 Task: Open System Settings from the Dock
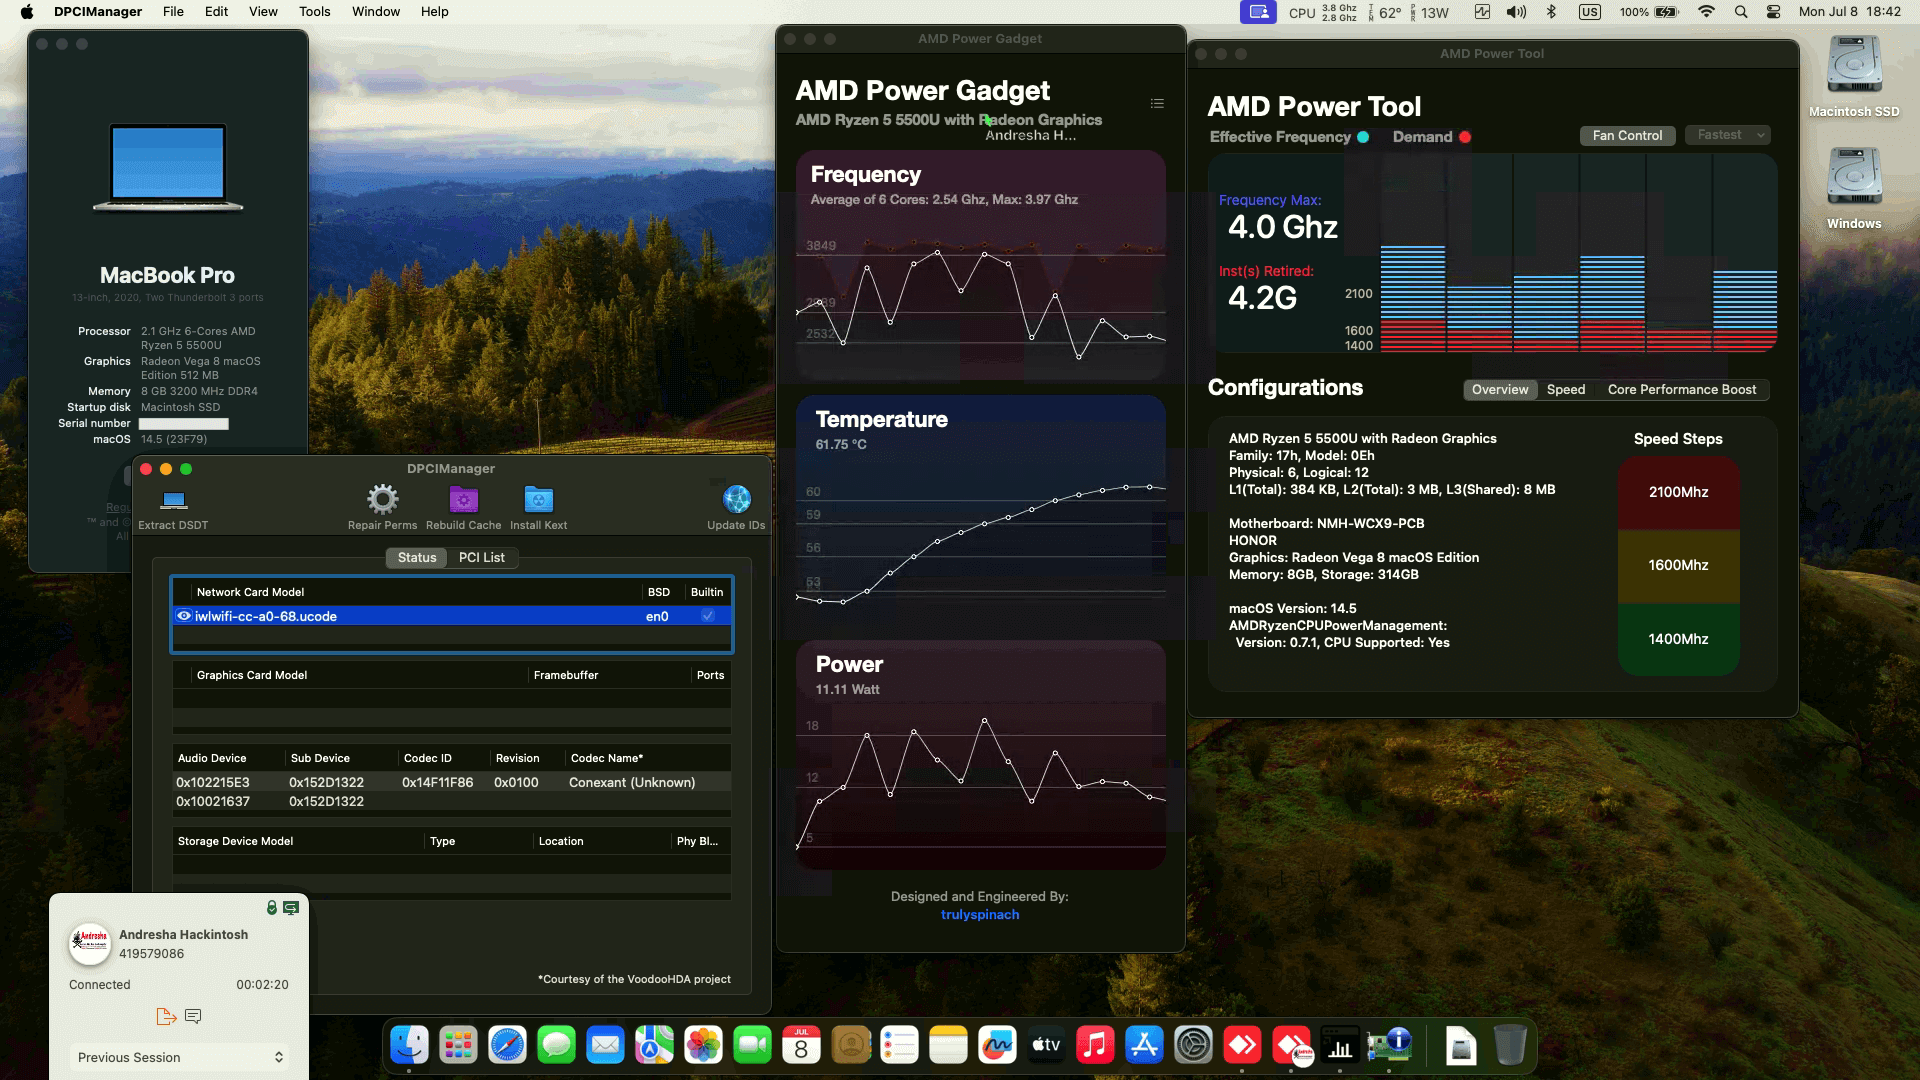click(x=1193, y=1046)
